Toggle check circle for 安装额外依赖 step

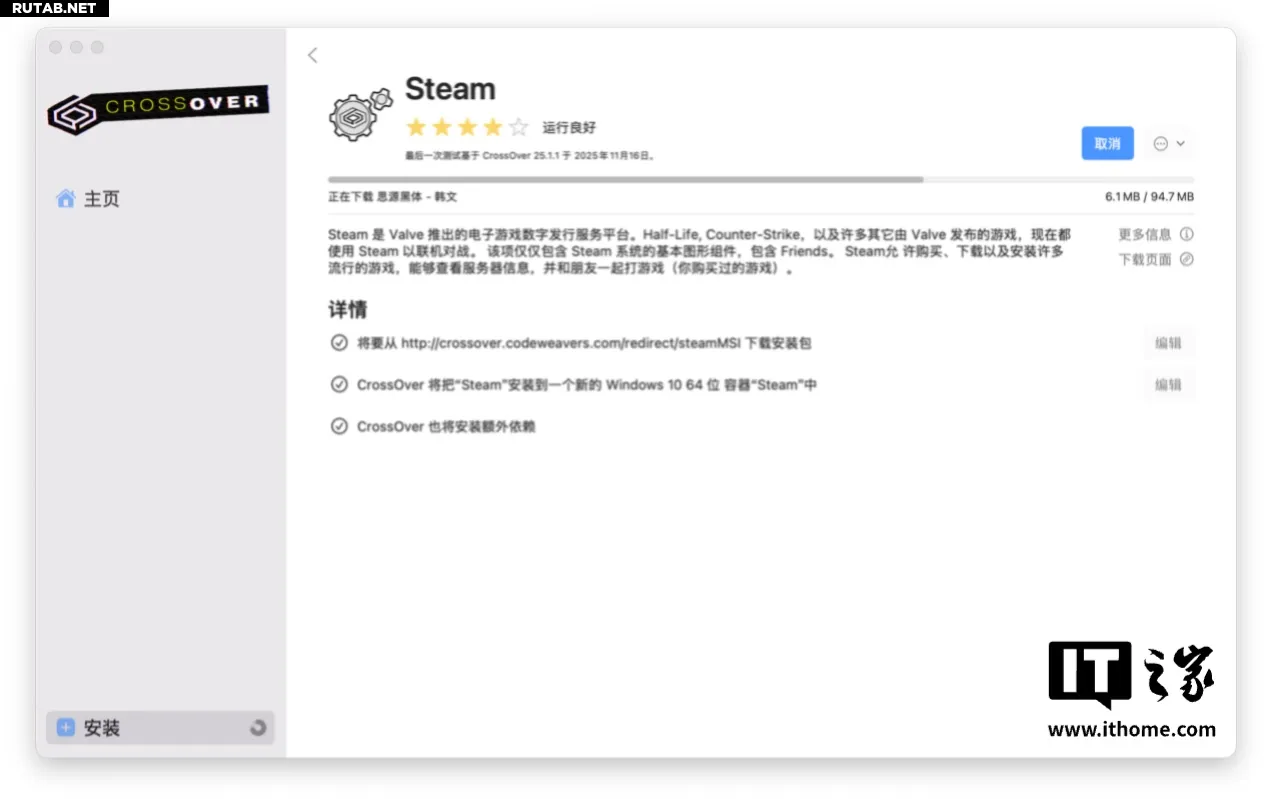339,427
